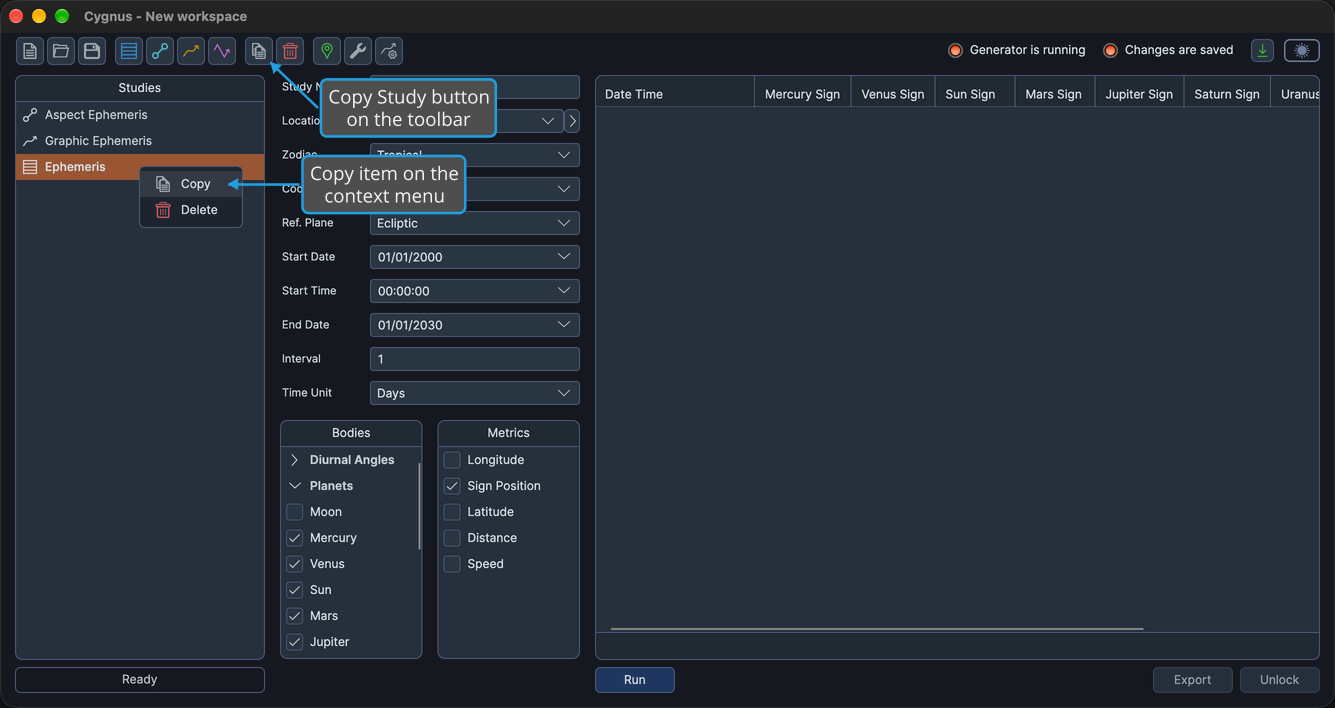
Task: Select the Graphic Ephemeris study
Action: tap(140, 141)
